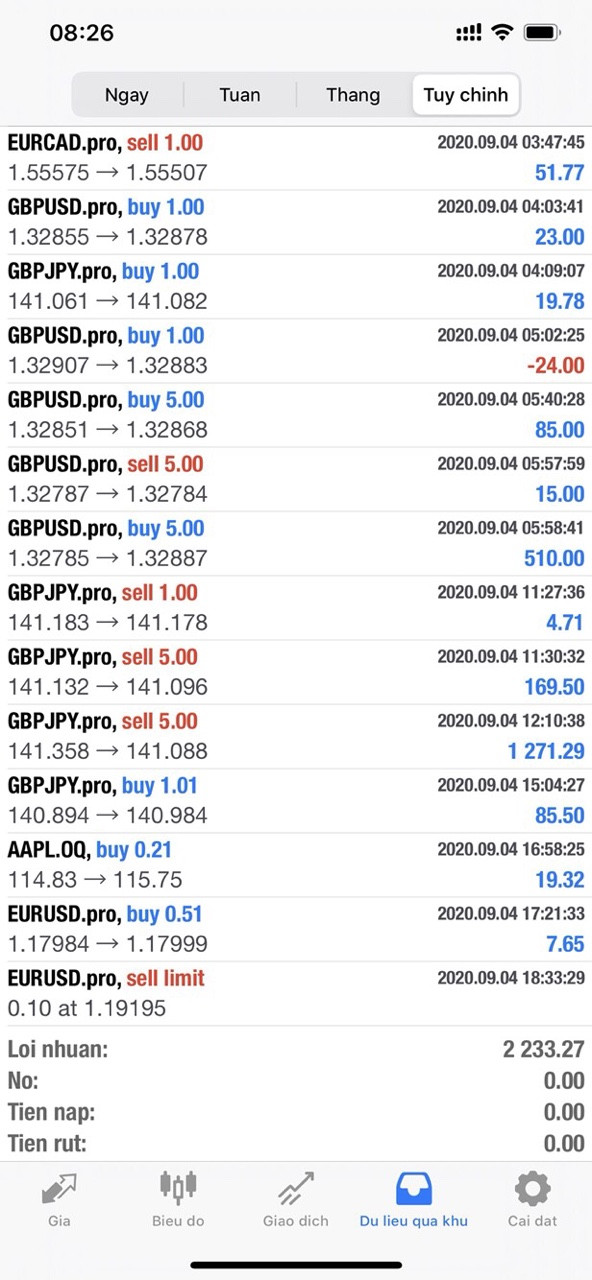Tap the EURUSD.pro buy 0.51 trade
Viewport: 592px width, 1280px height.
pyautogui.click(x=296, y=929)
